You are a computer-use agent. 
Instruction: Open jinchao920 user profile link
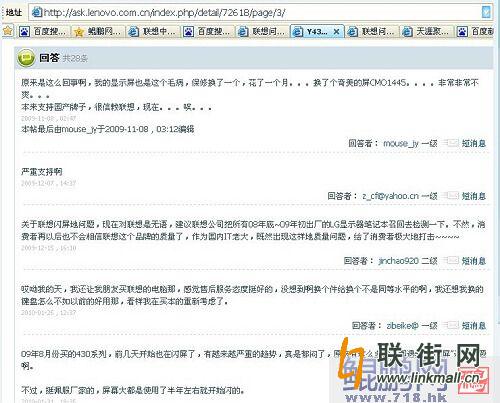(x=398, y=260)
